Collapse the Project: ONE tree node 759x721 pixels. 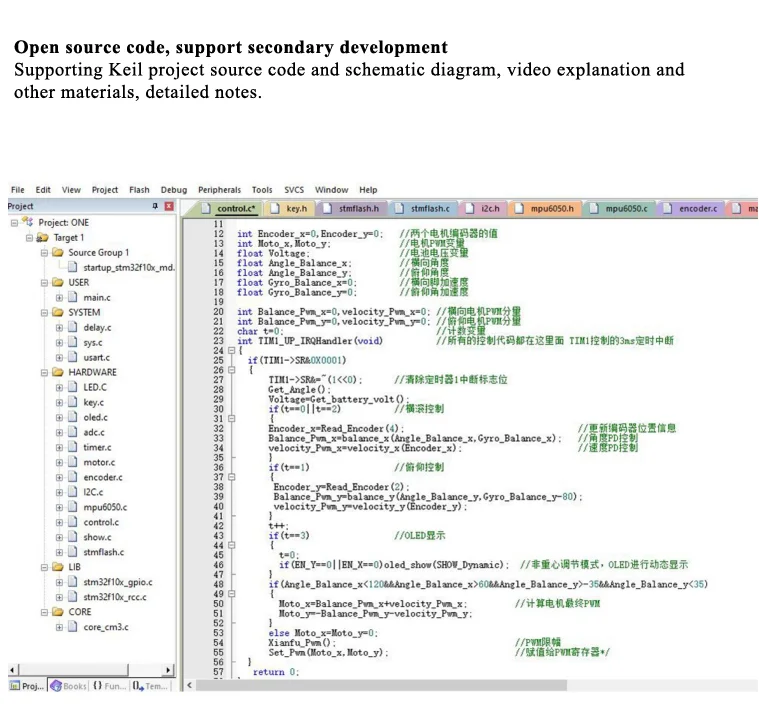point(15,223)
